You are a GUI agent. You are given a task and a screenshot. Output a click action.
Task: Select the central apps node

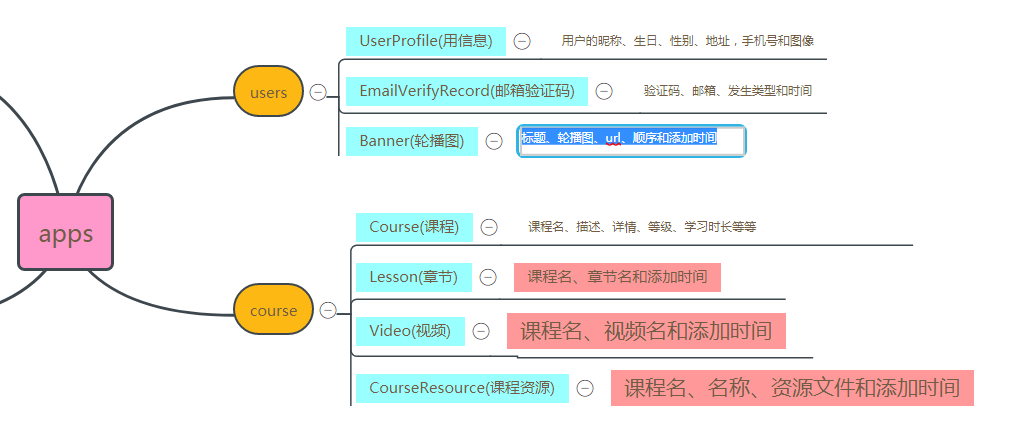point(66,232)
